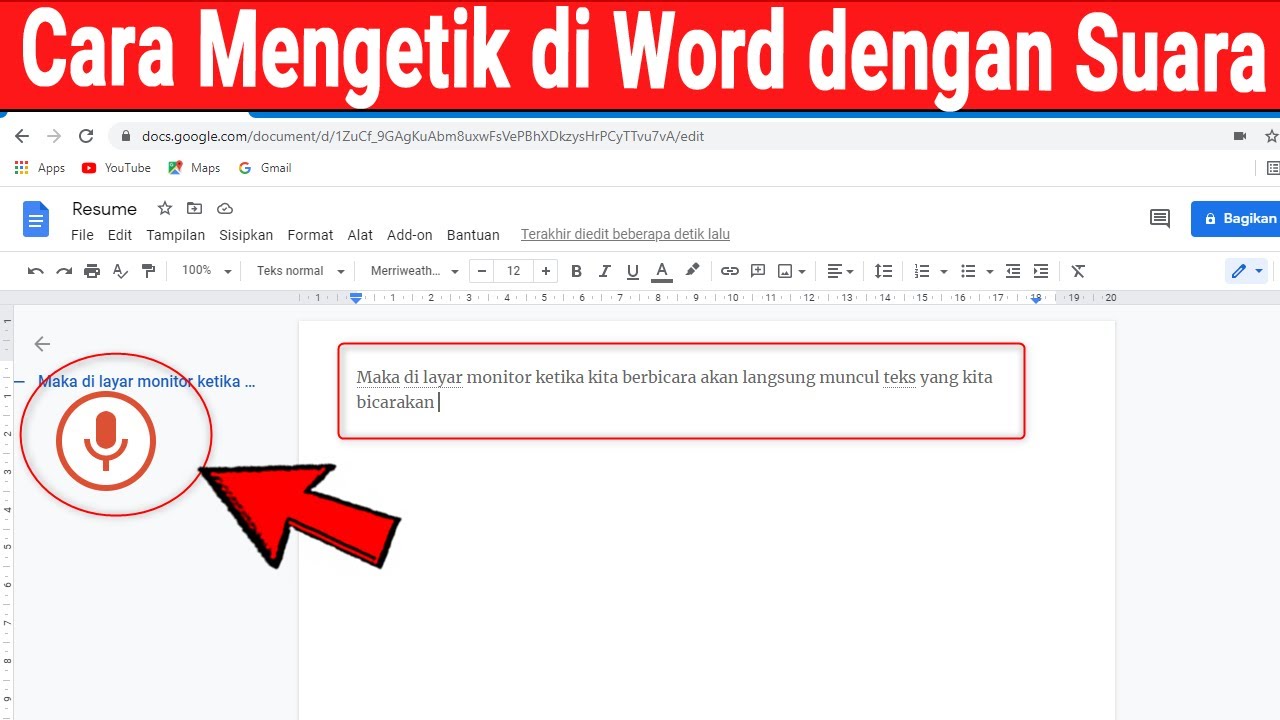Viewport: 1280px width, 720px height.
Task: Click the font size field showing 12
Action: [514, 271]
